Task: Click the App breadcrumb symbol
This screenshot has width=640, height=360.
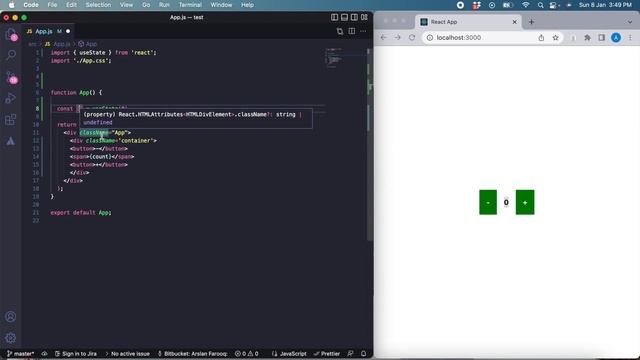Action: [88, 44]
